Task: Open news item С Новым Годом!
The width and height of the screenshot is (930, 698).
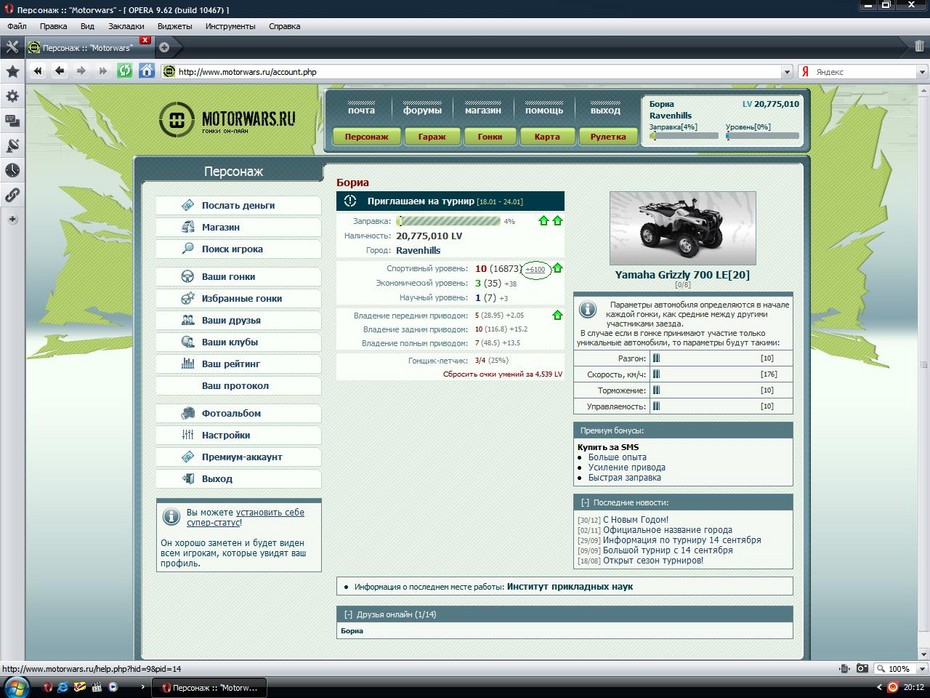Action: tap(635, 519)
